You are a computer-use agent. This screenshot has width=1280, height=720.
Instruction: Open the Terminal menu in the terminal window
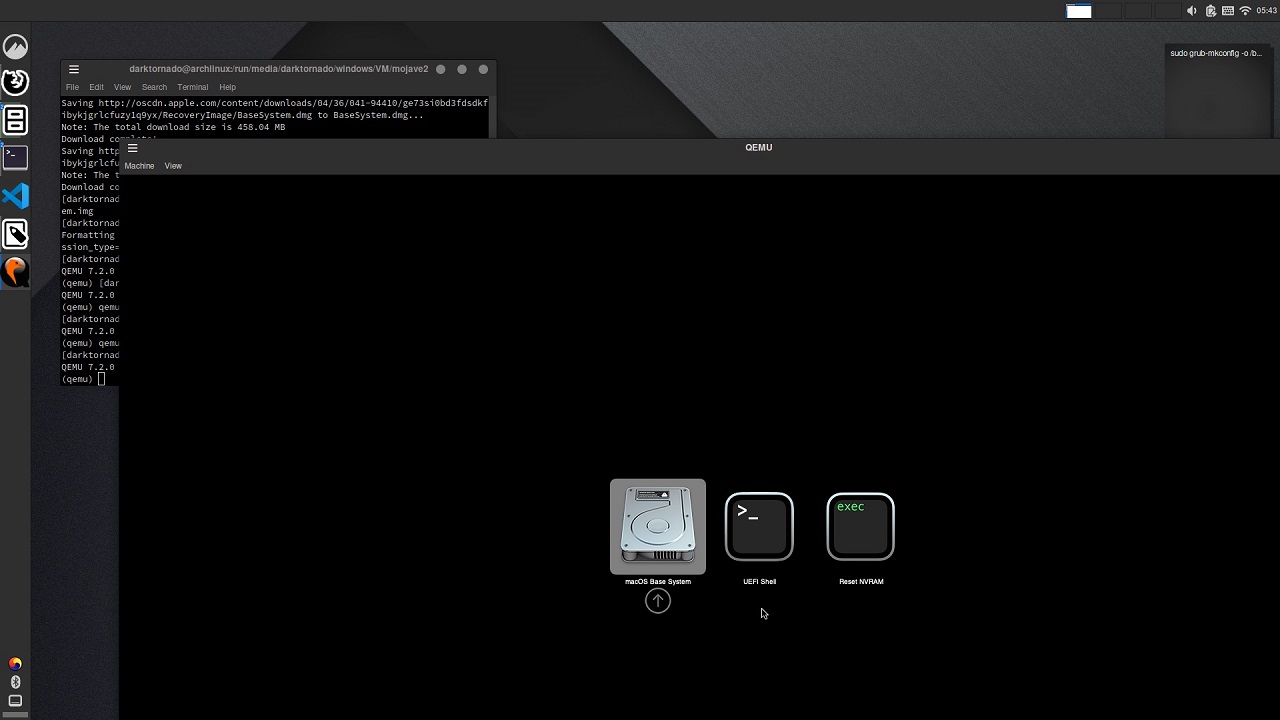click(192, 87)
